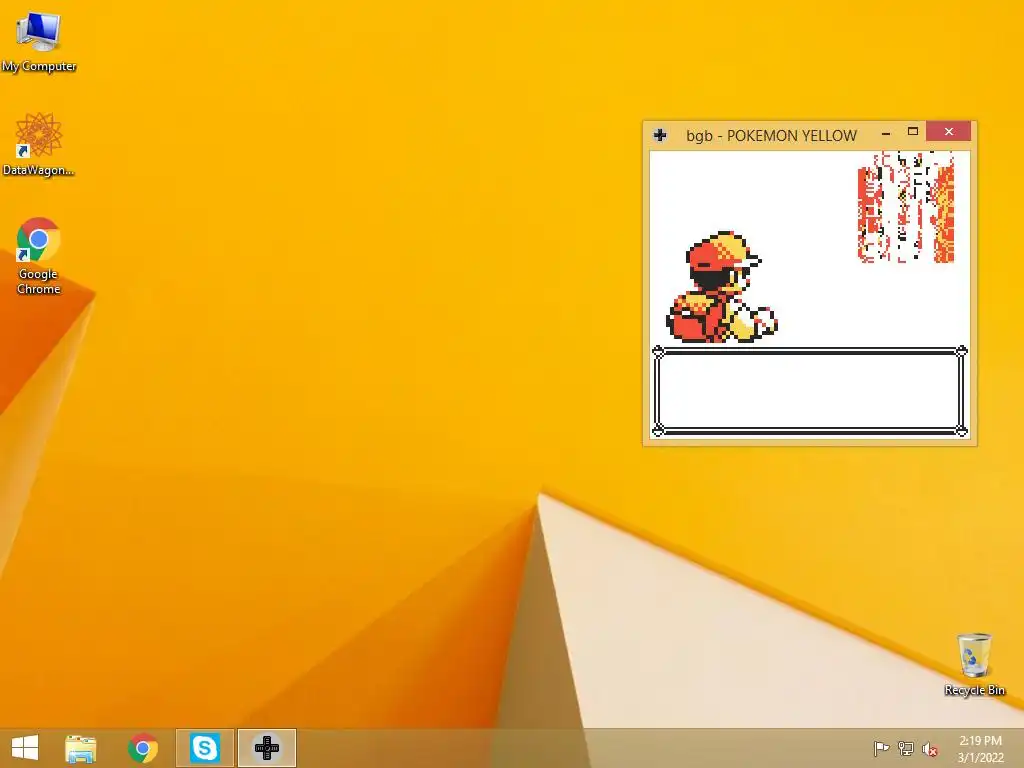Show the calendar via taskbar clock
Screen dimensions: 1024x768
coord(980,749)
